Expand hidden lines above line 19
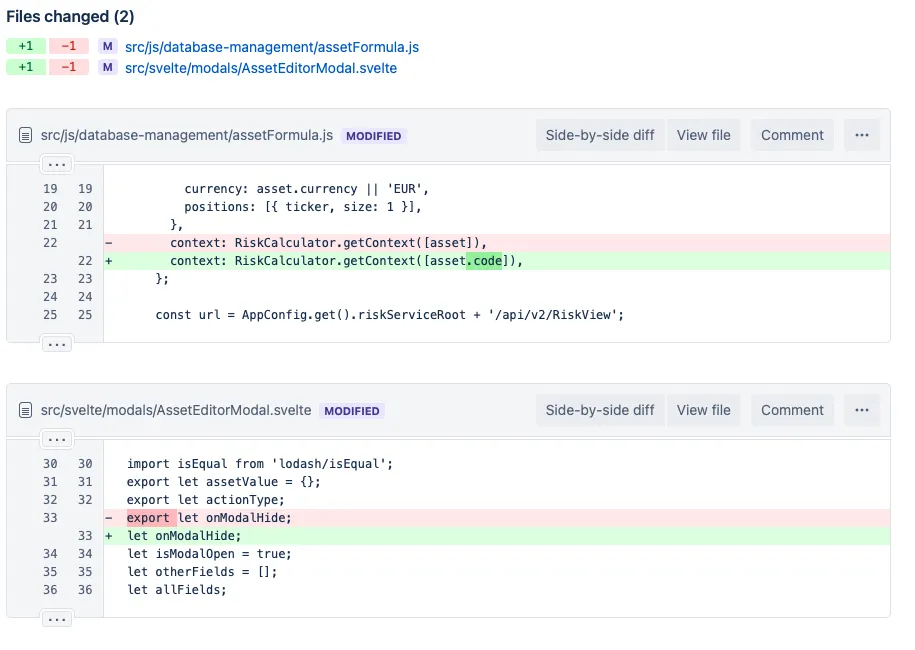The width and height of the screenshot is (915, 650). 58,164
